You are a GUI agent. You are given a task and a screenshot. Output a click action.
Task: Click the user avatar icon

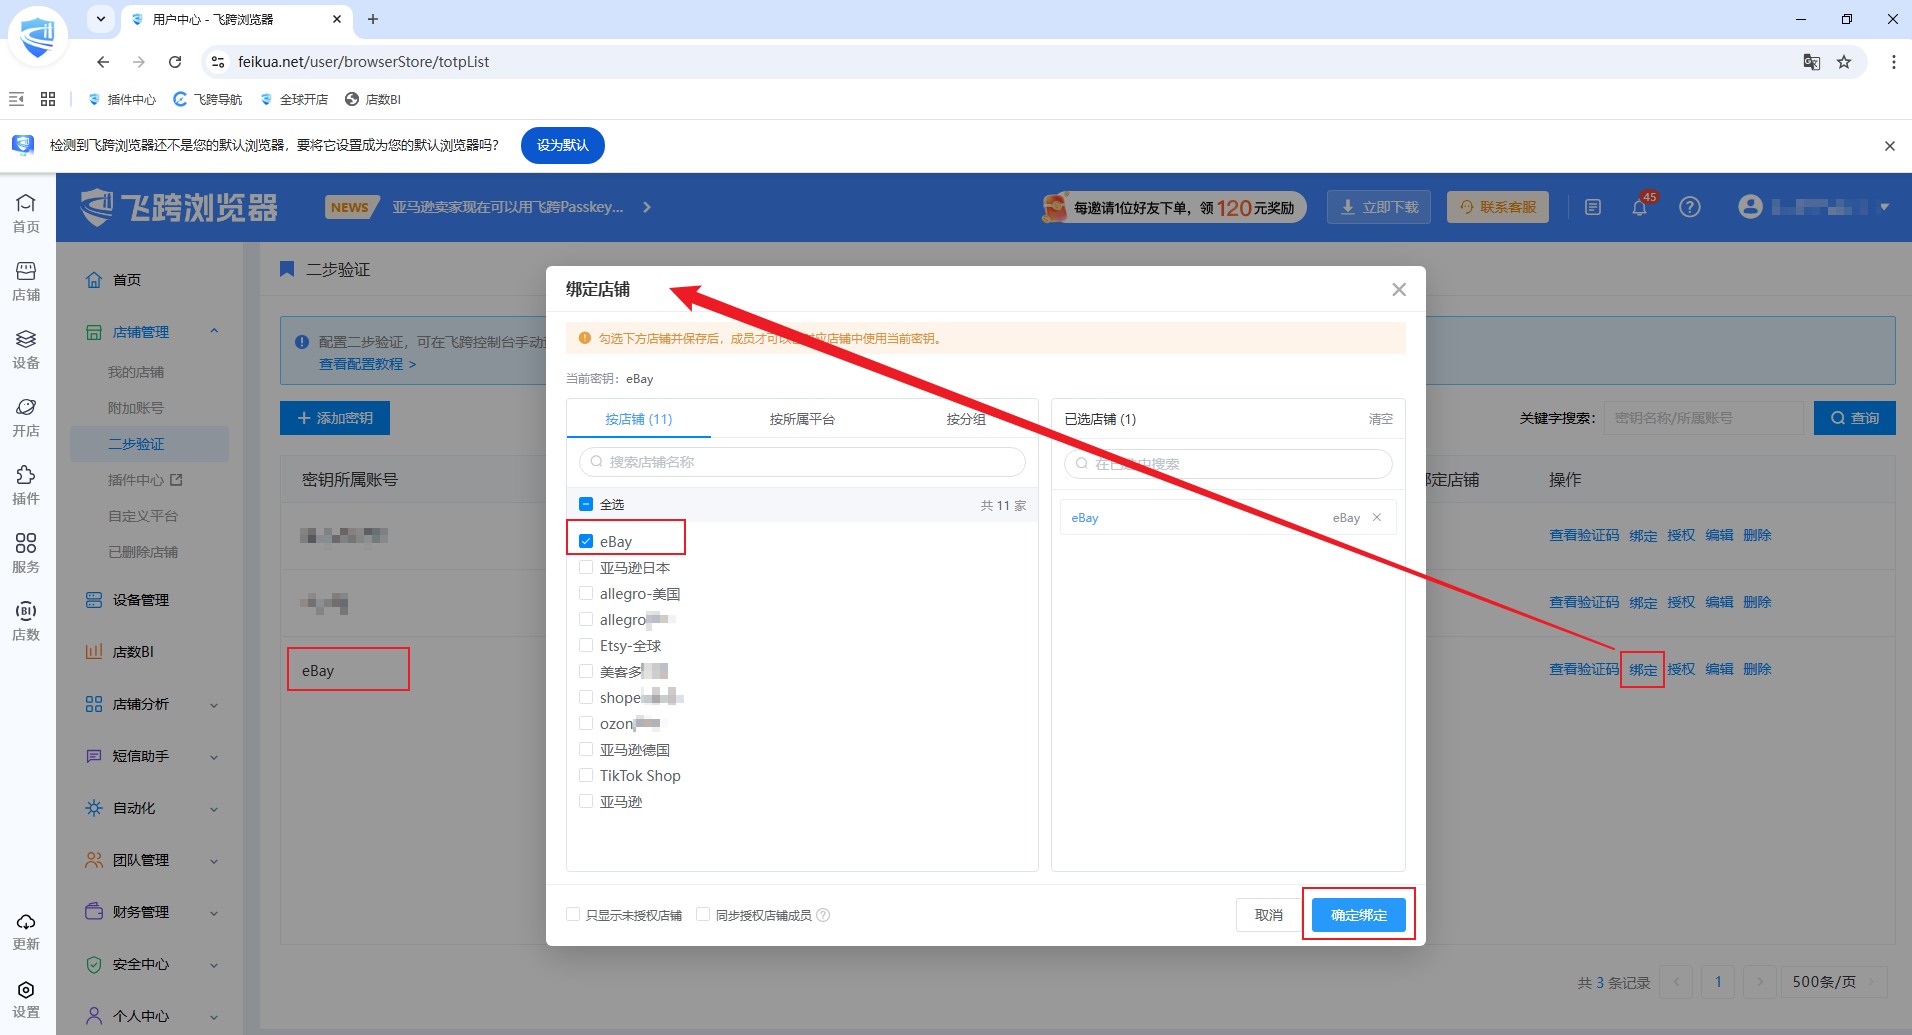pos(1750,206)
